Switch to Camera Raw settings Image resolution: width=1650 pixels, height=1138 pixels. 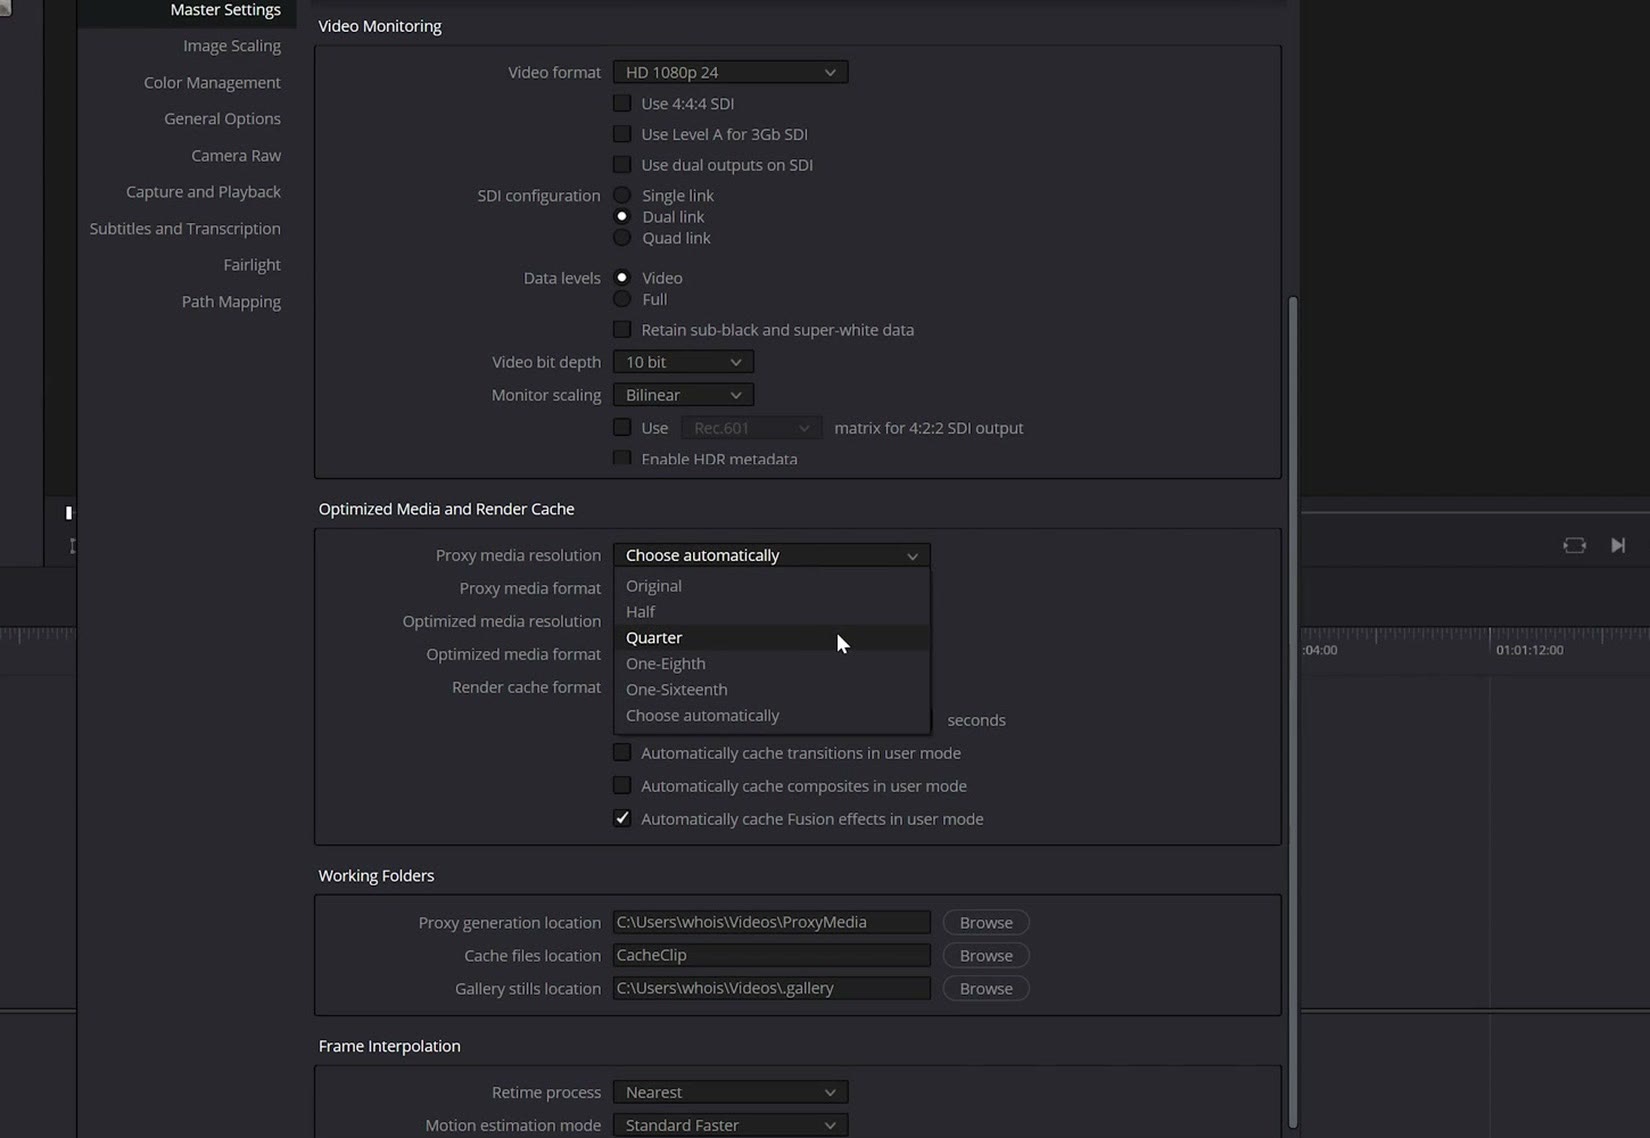coord(236,155)
